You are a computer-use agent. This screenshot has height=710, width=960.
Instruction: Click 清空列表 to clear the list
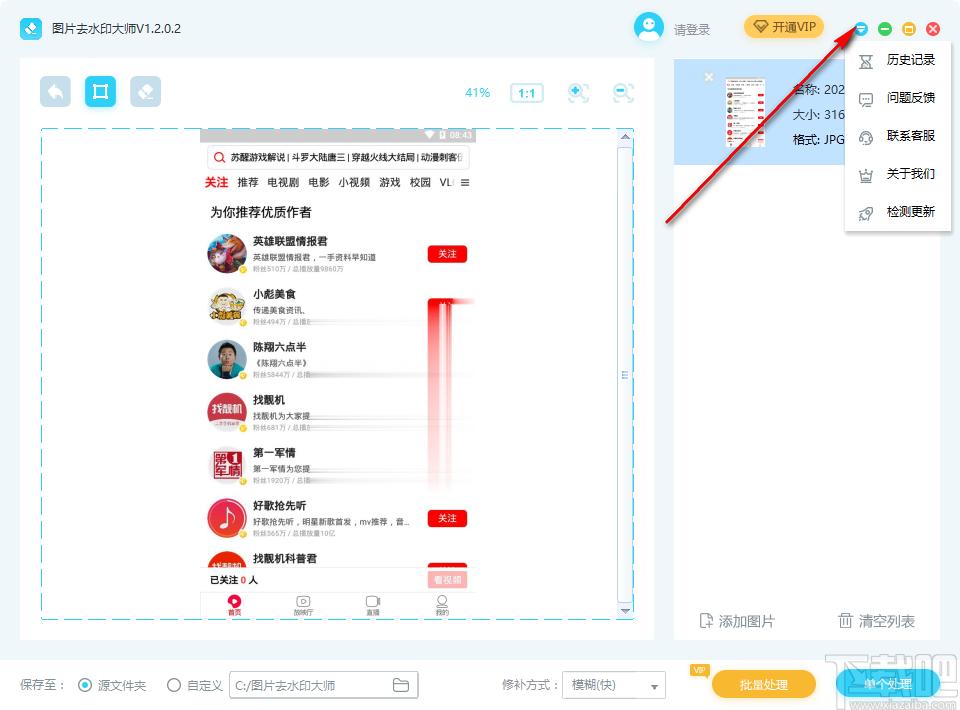pyautogui.click(x=876, y=621)
